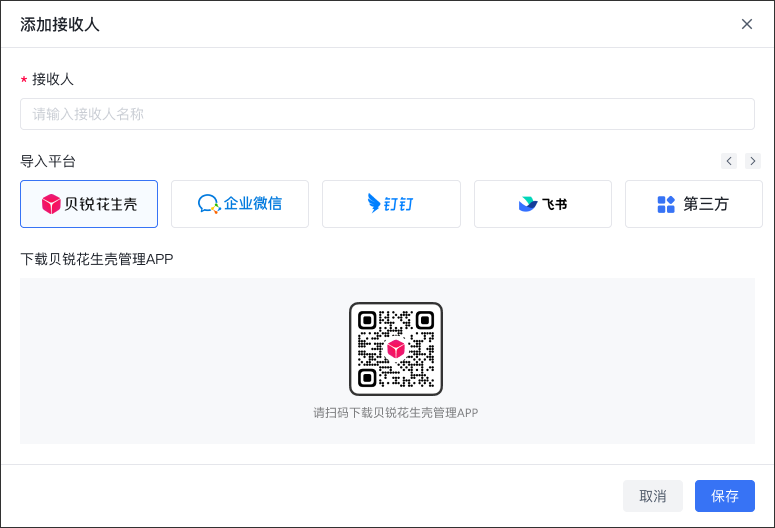This screenshot has width=775, height=528.
Task: Click the 请扫码下载贝锐花生壳管理APP caption
Action: [x=396, y=412]
